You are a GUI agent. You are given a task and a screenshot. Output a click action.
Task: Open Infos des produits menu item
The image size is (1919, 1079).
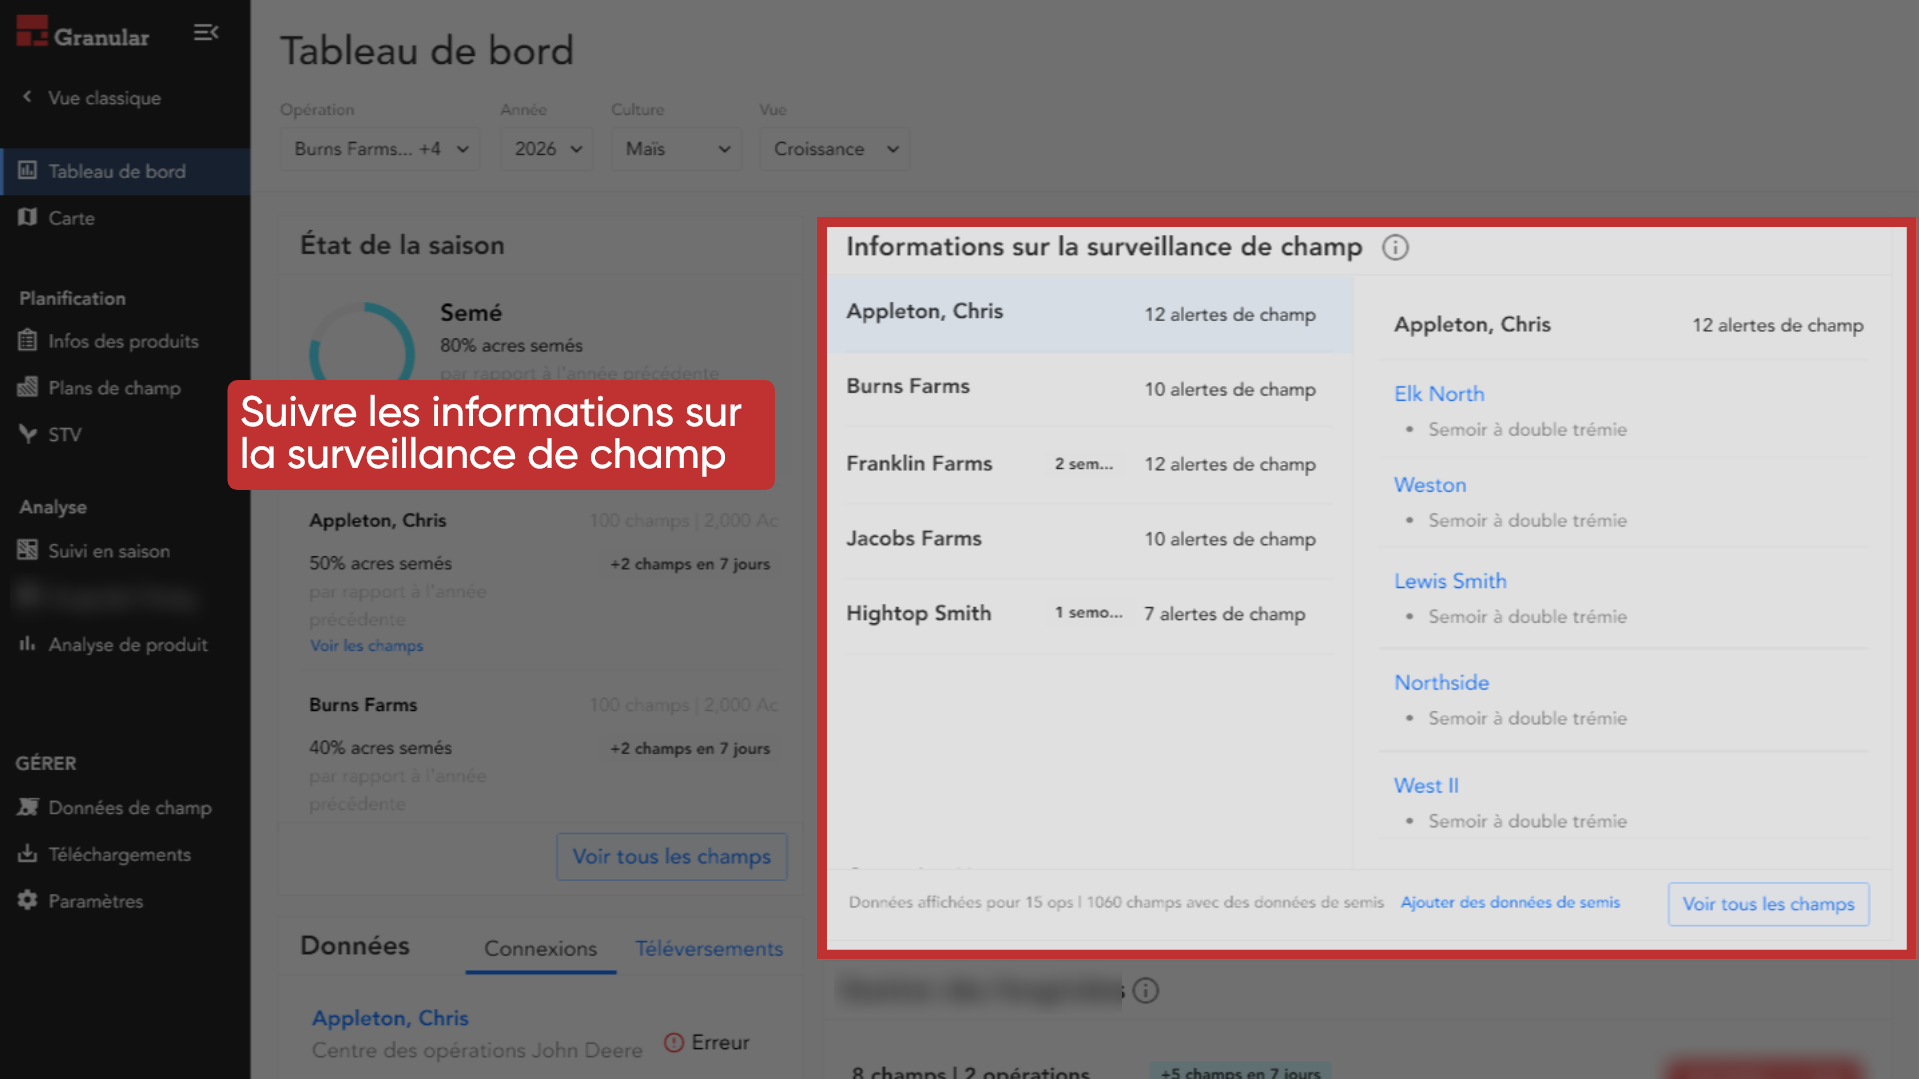[x=125, y=341]
